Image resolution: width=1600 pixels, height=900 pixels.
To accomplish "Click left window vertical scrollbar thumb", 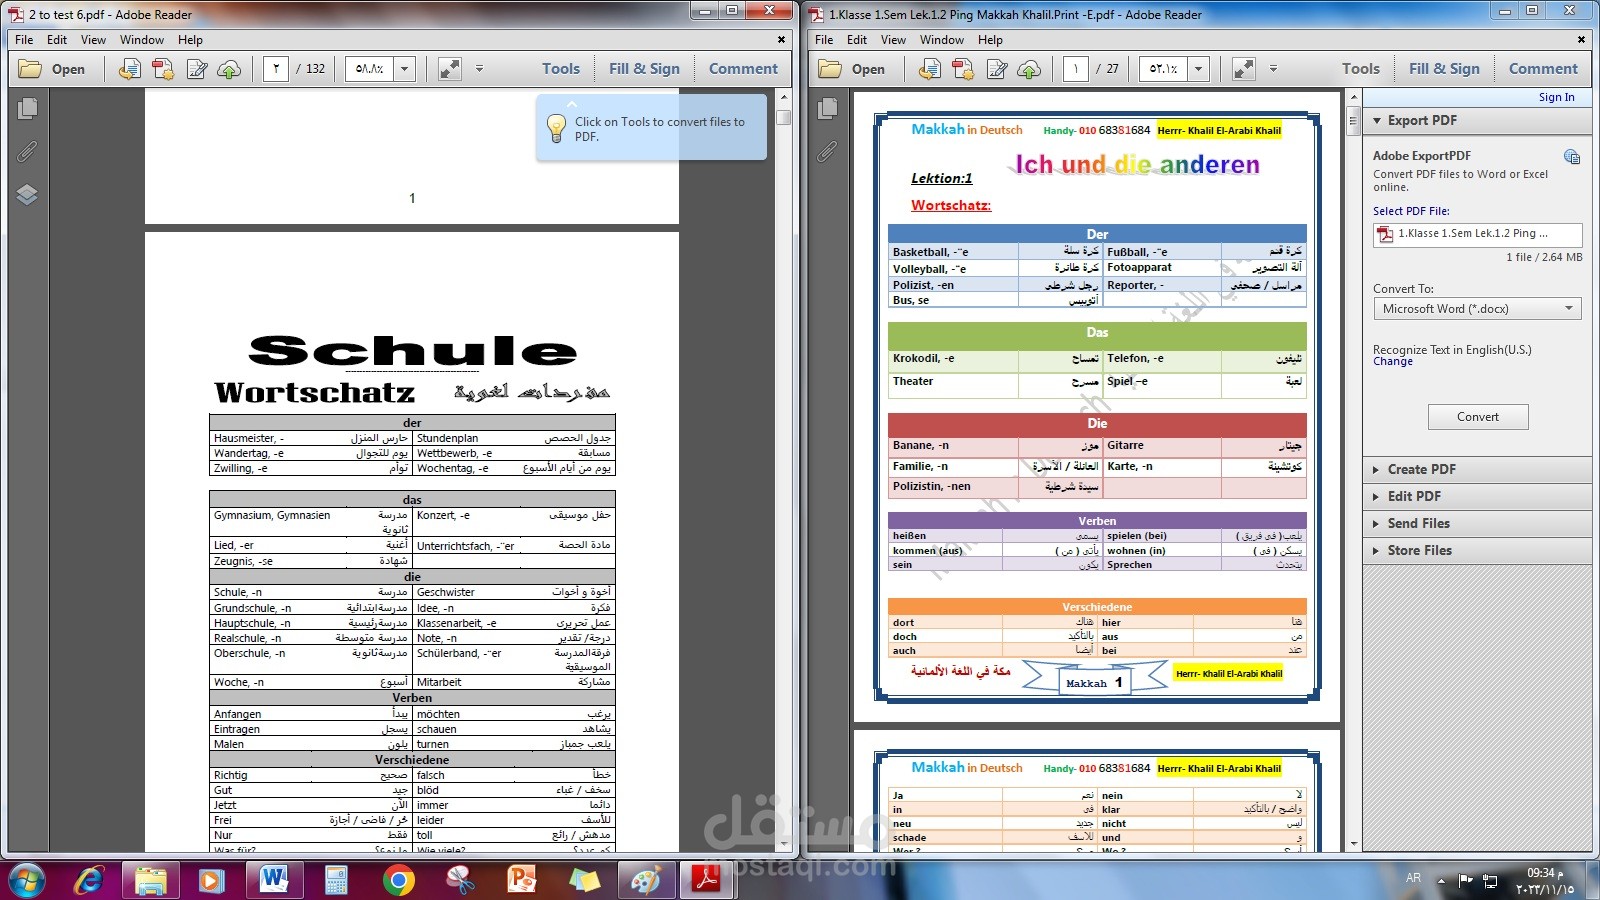I will pyautogui.click(x=784, y=116).
